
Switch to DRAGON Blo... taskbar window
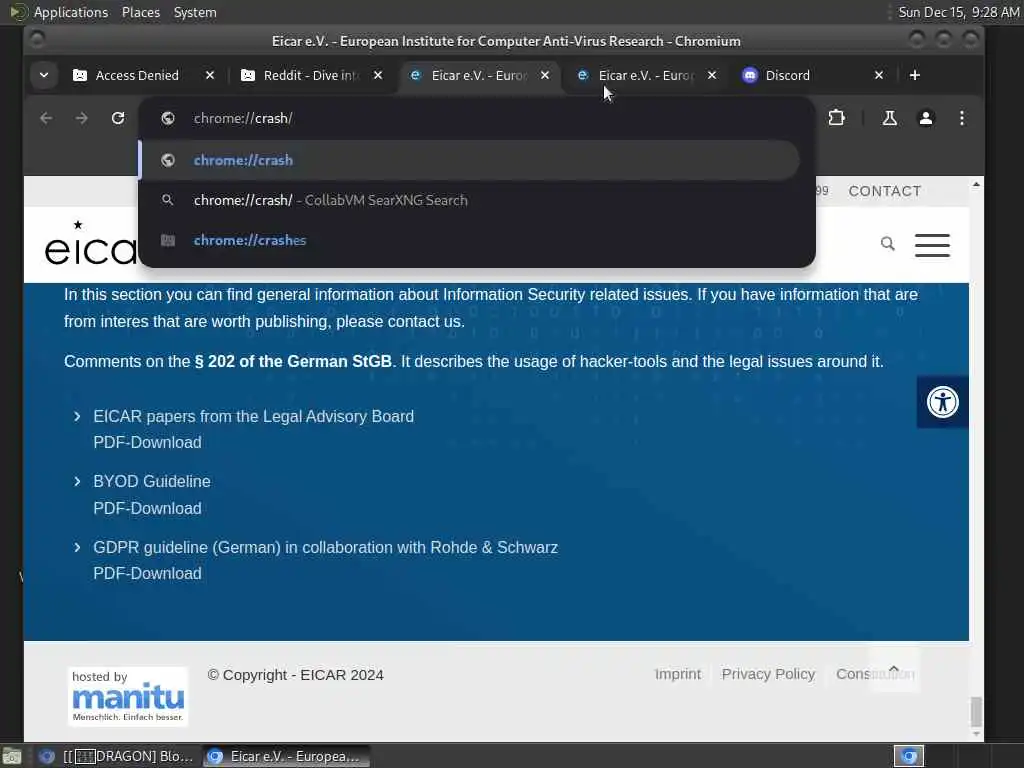[x=116, y=756]
